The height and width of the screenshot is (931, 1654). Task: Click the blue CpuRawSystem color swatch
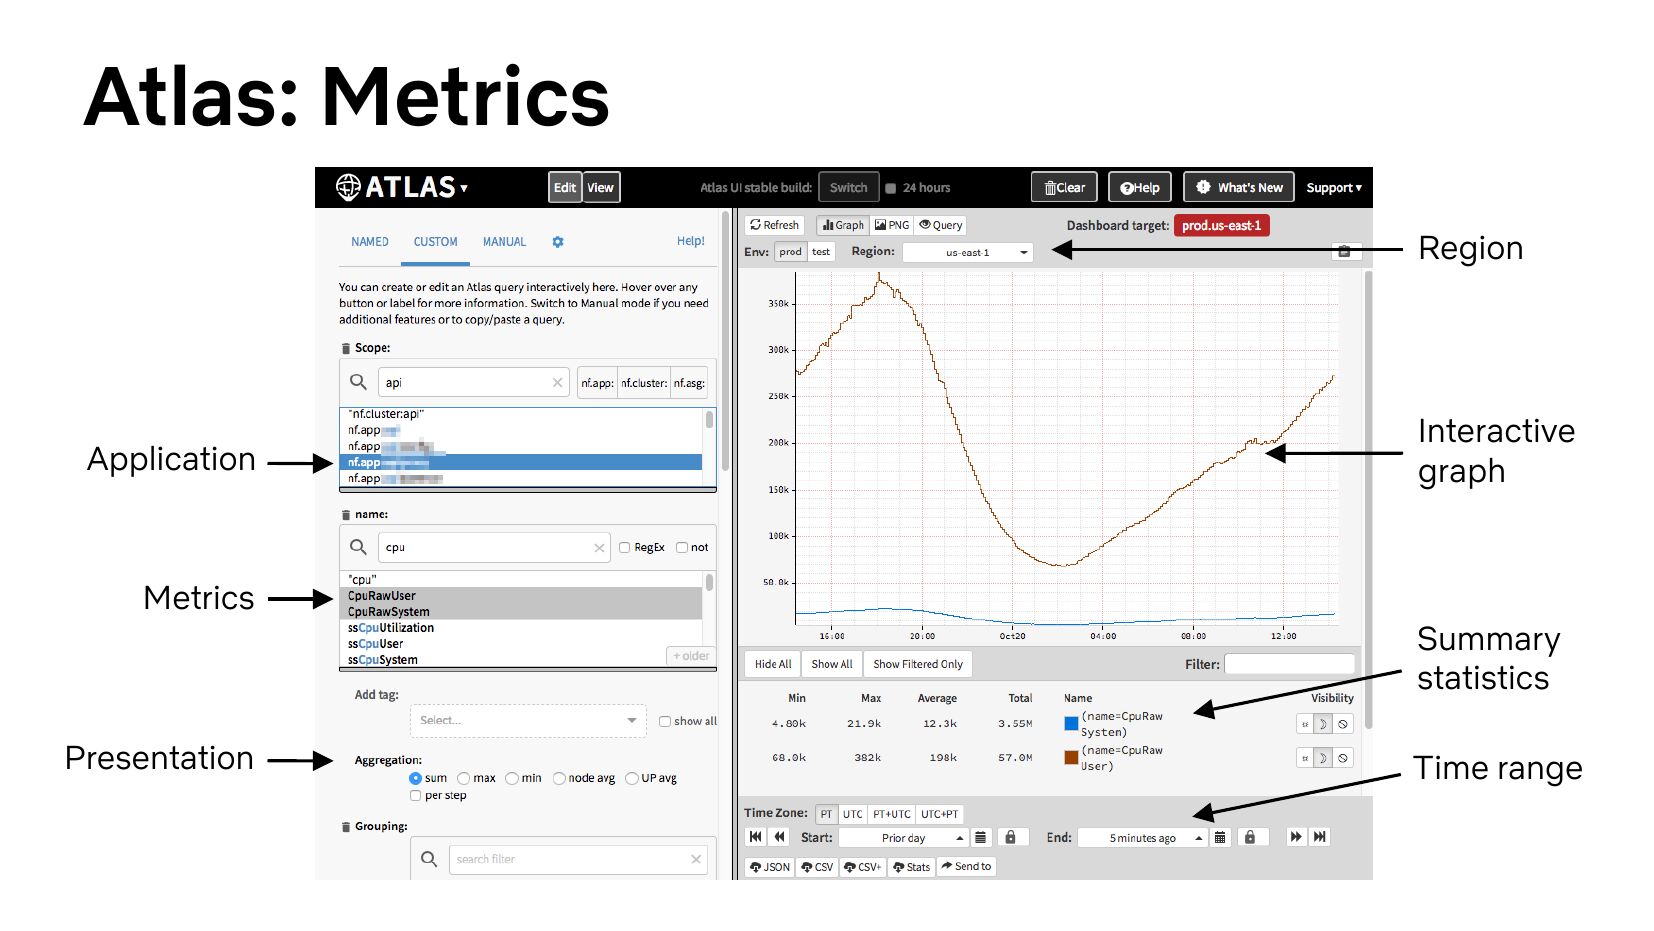[1071, 724]
